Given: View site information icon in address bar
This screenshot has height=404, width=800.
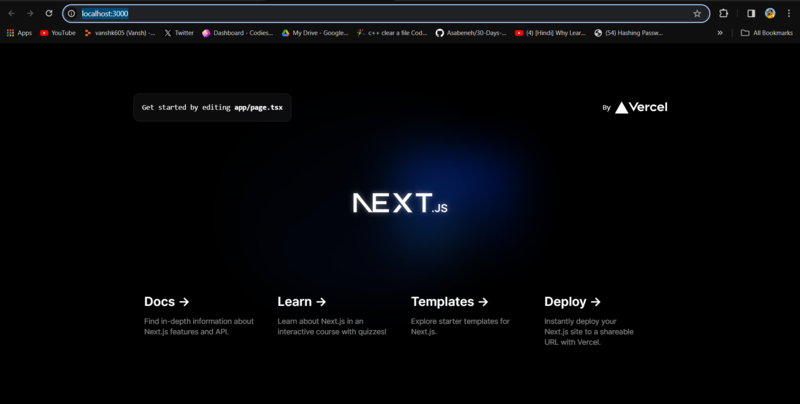Looking at the screenshot, I should pos(71,14).
